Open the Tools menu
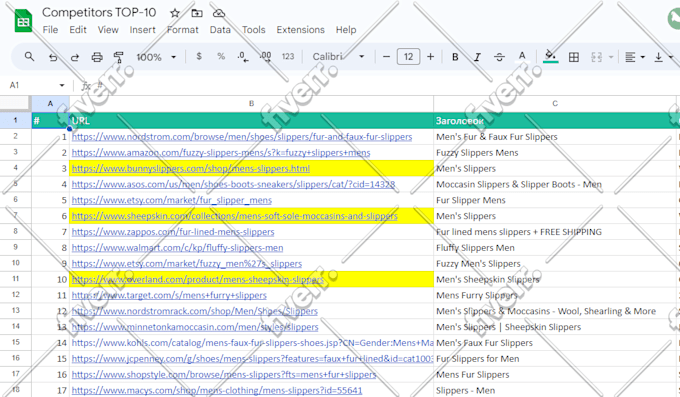Screen dimensions: 680x397 [x=254, y=30]
